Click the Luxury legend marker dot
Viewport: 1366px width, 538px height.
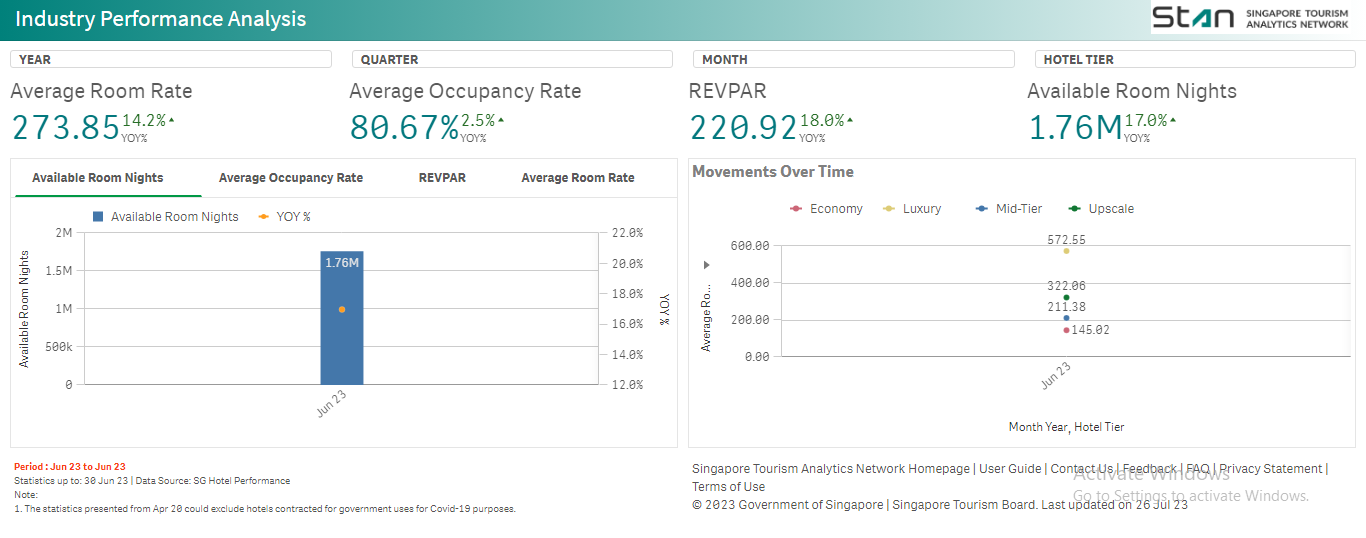888,209
